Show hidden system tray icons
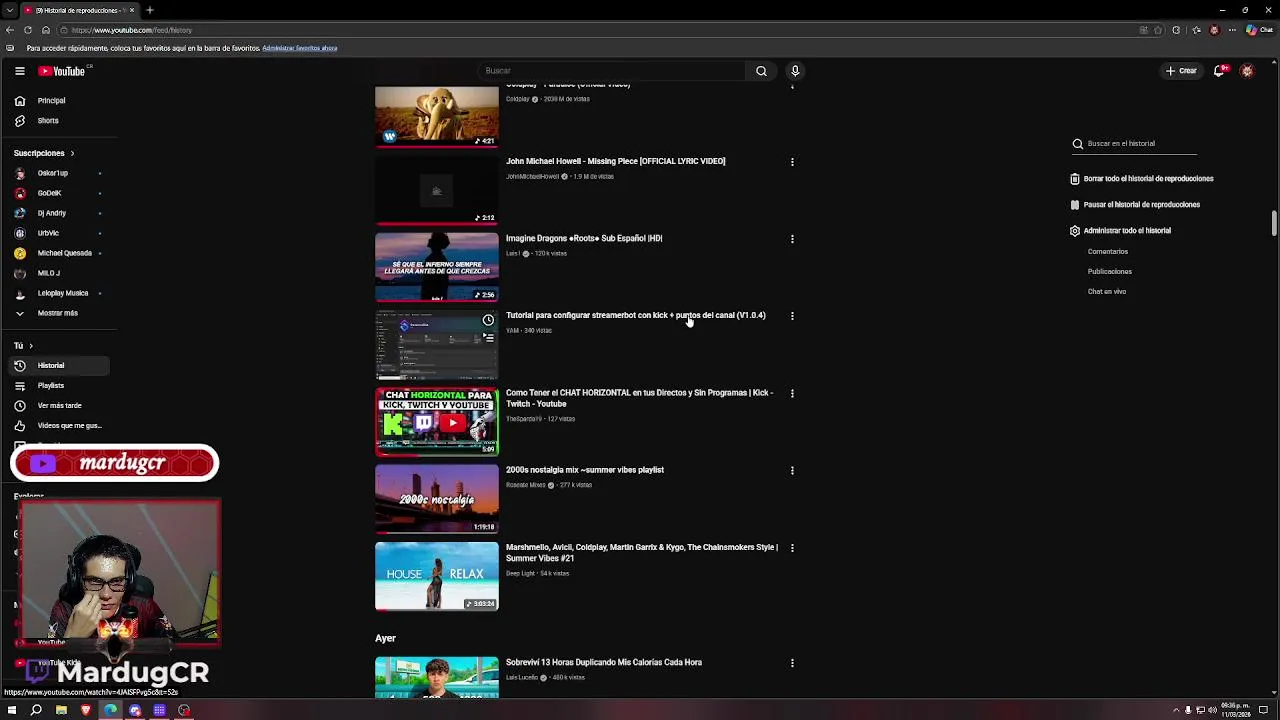The image size is (1280, 720). (x=1176, y=710)
